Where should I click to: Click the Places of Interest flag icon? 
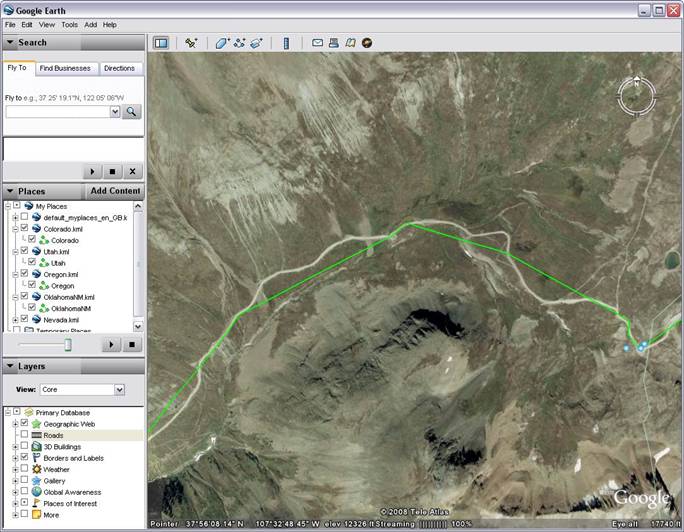(x=37, y=503)
